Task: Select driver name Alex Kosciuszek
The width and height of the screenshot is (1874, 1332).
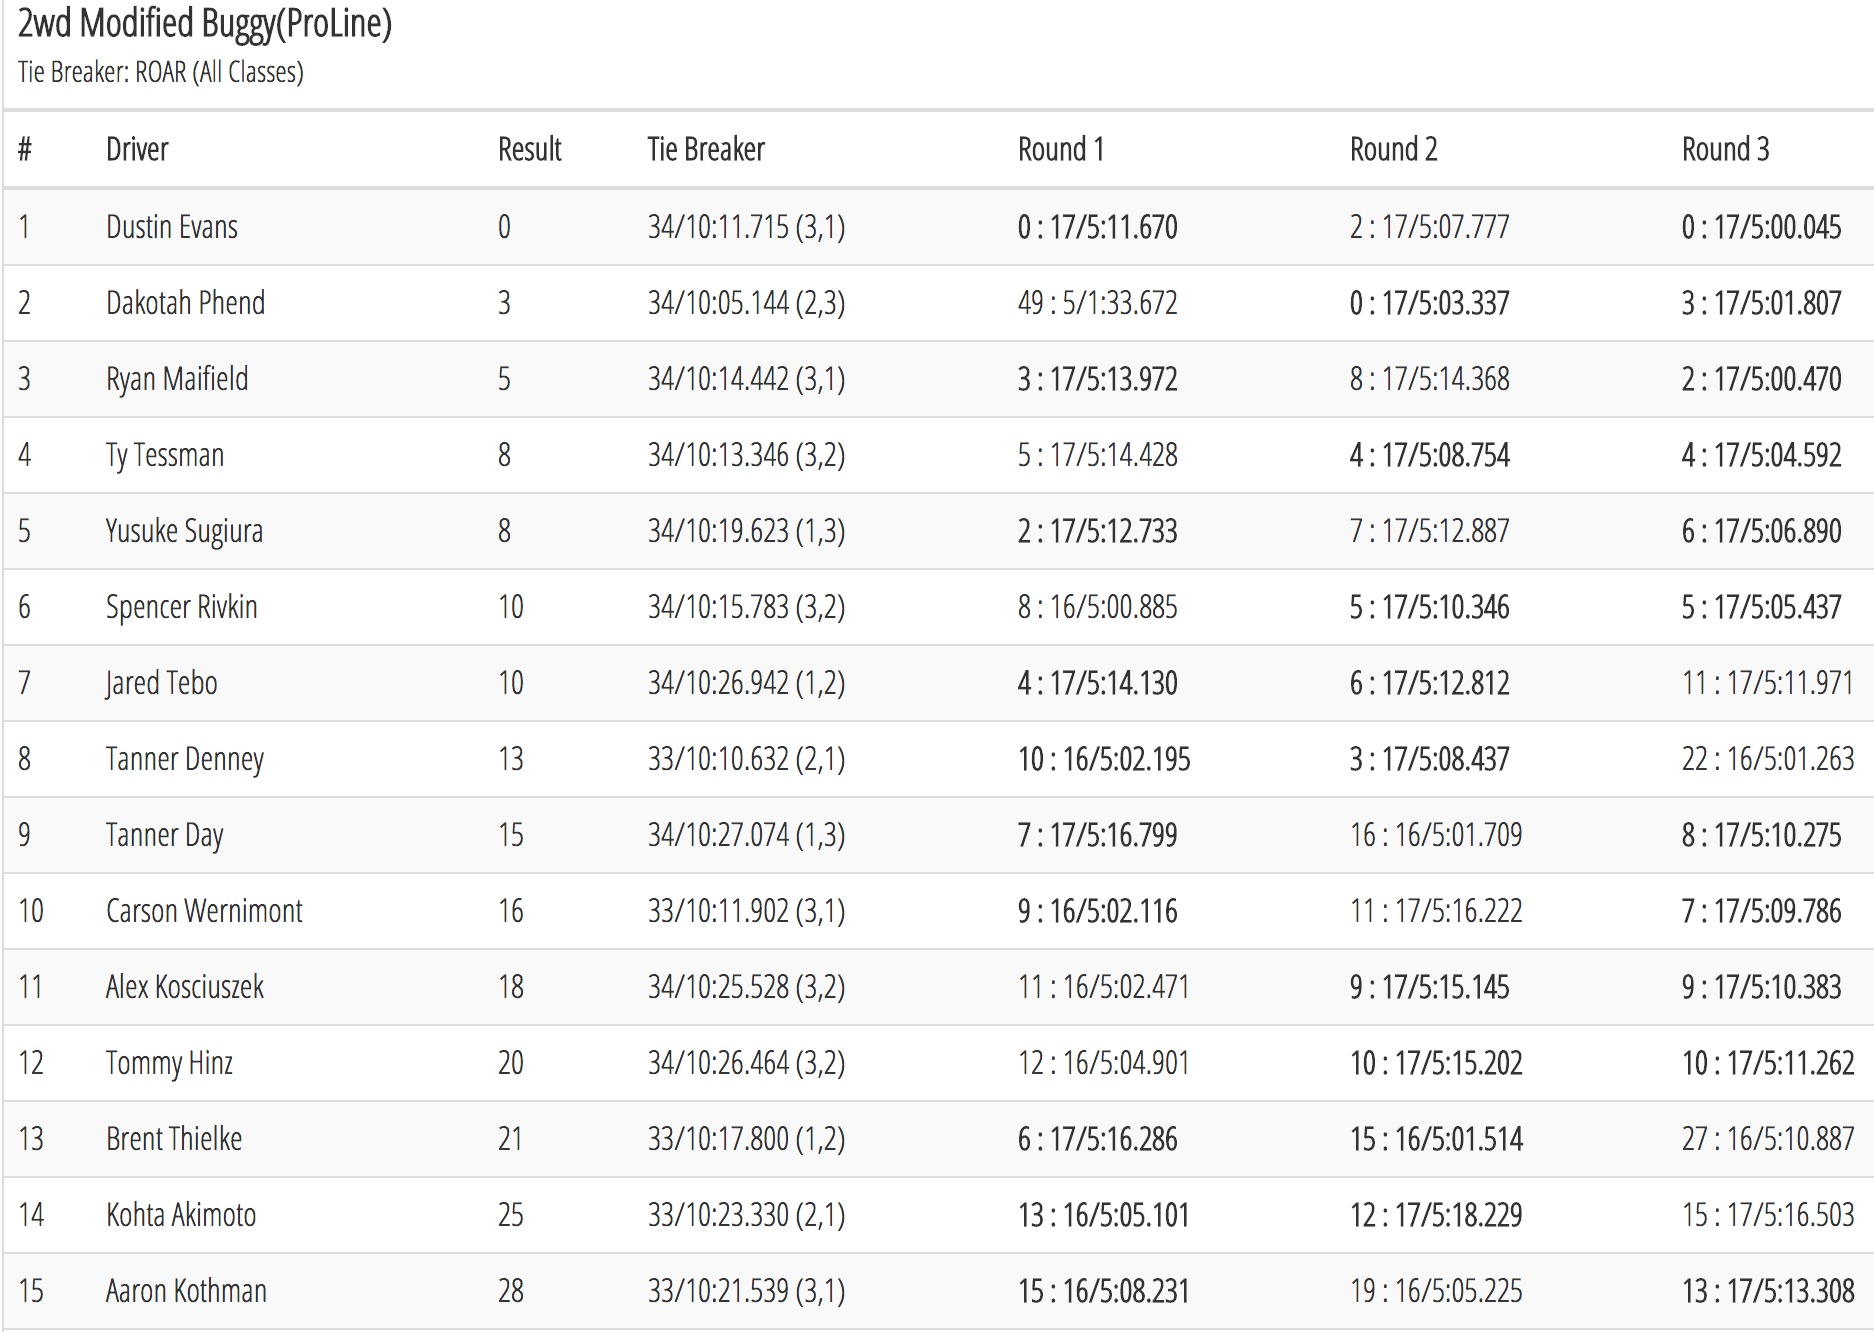Action: tap(185, 987)
